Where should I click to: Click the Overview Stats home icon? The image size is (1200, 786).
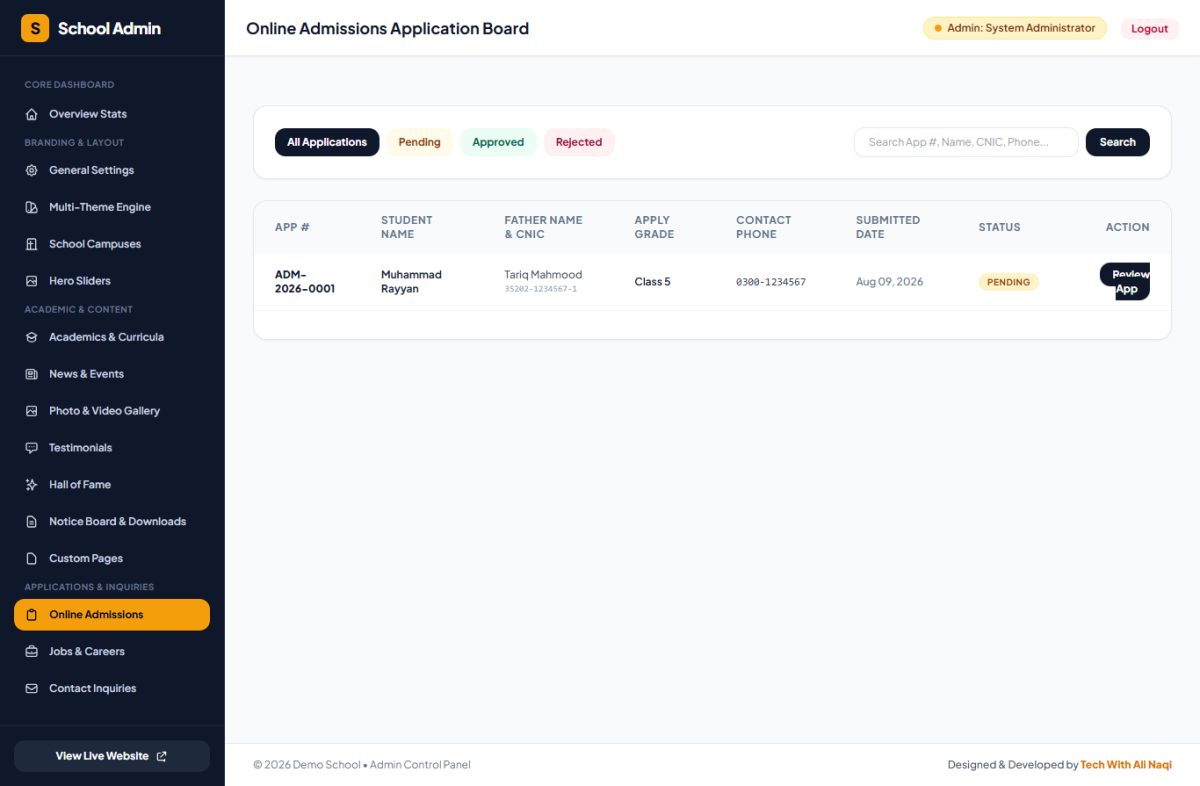tap(31, 114)
